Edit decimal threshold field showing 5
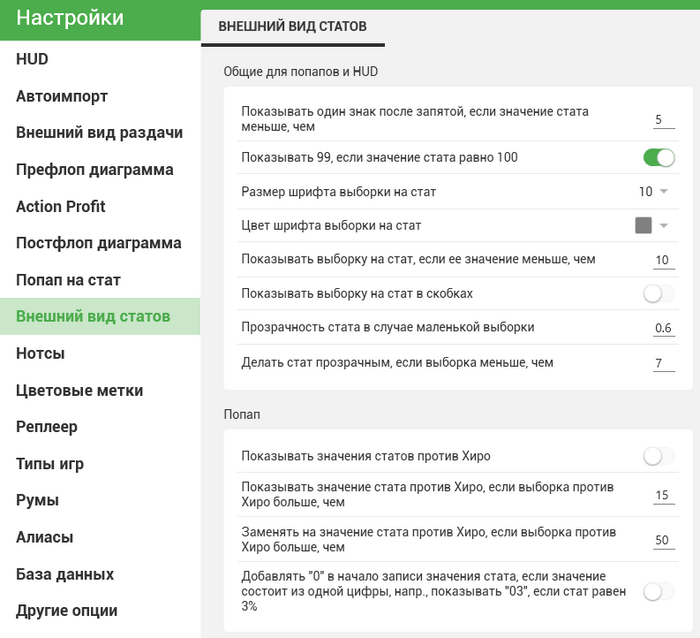 click(x=664, y=120)
